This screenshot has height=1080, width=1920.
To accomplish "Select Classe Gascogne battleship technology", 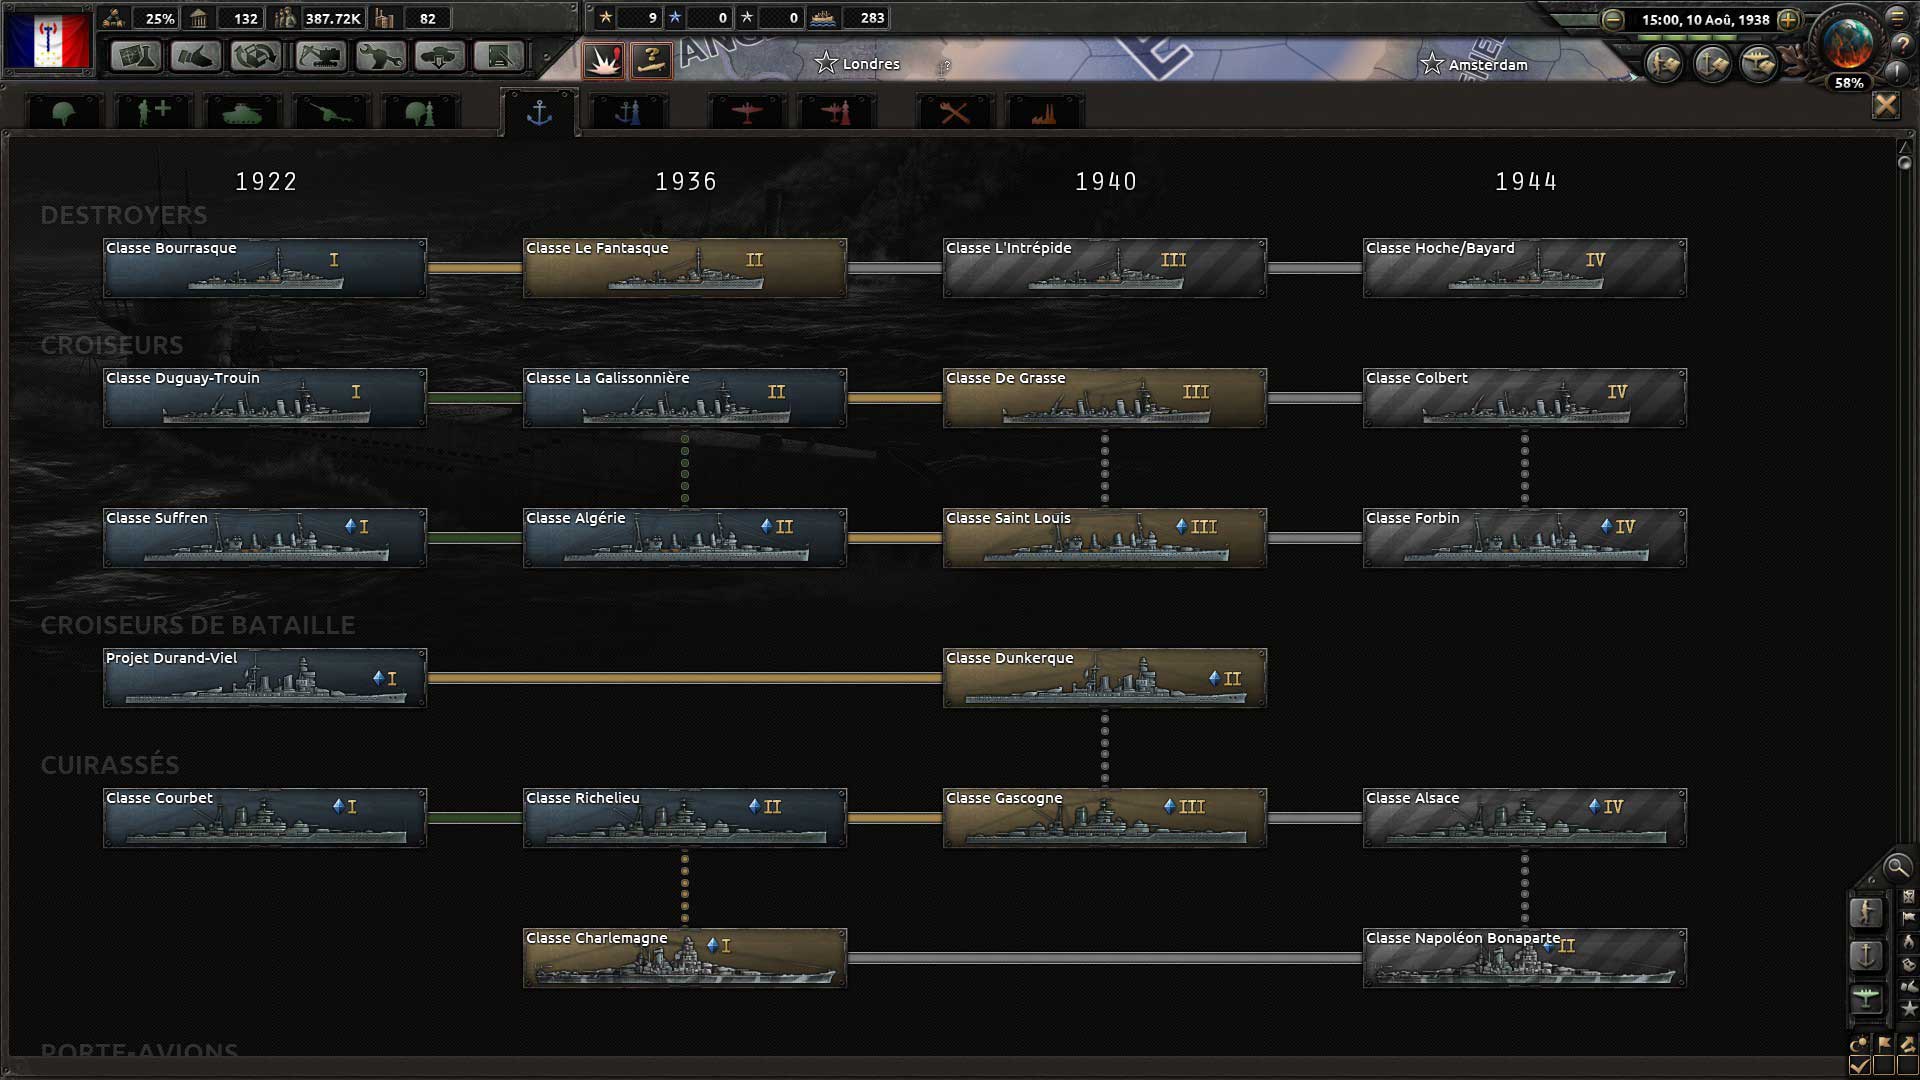I will [x=1105, y=817].
